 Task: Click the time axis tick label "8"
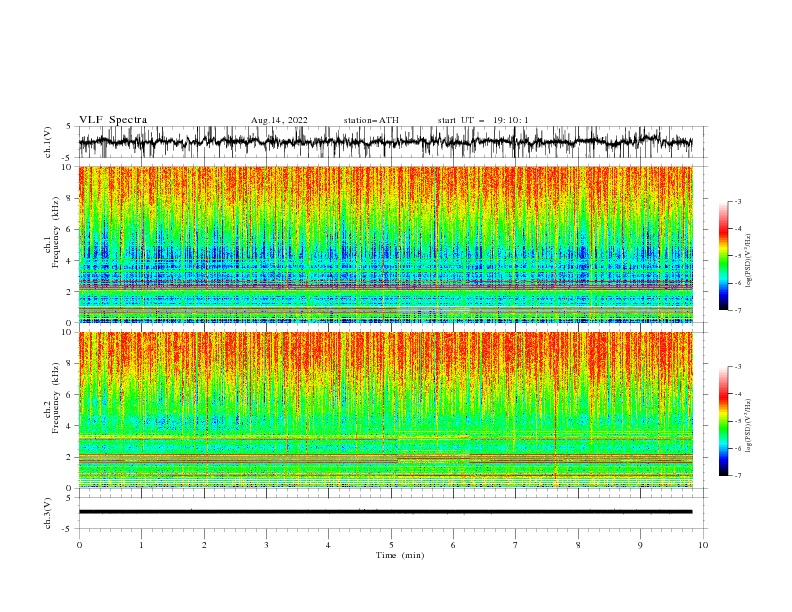point(578,545)
